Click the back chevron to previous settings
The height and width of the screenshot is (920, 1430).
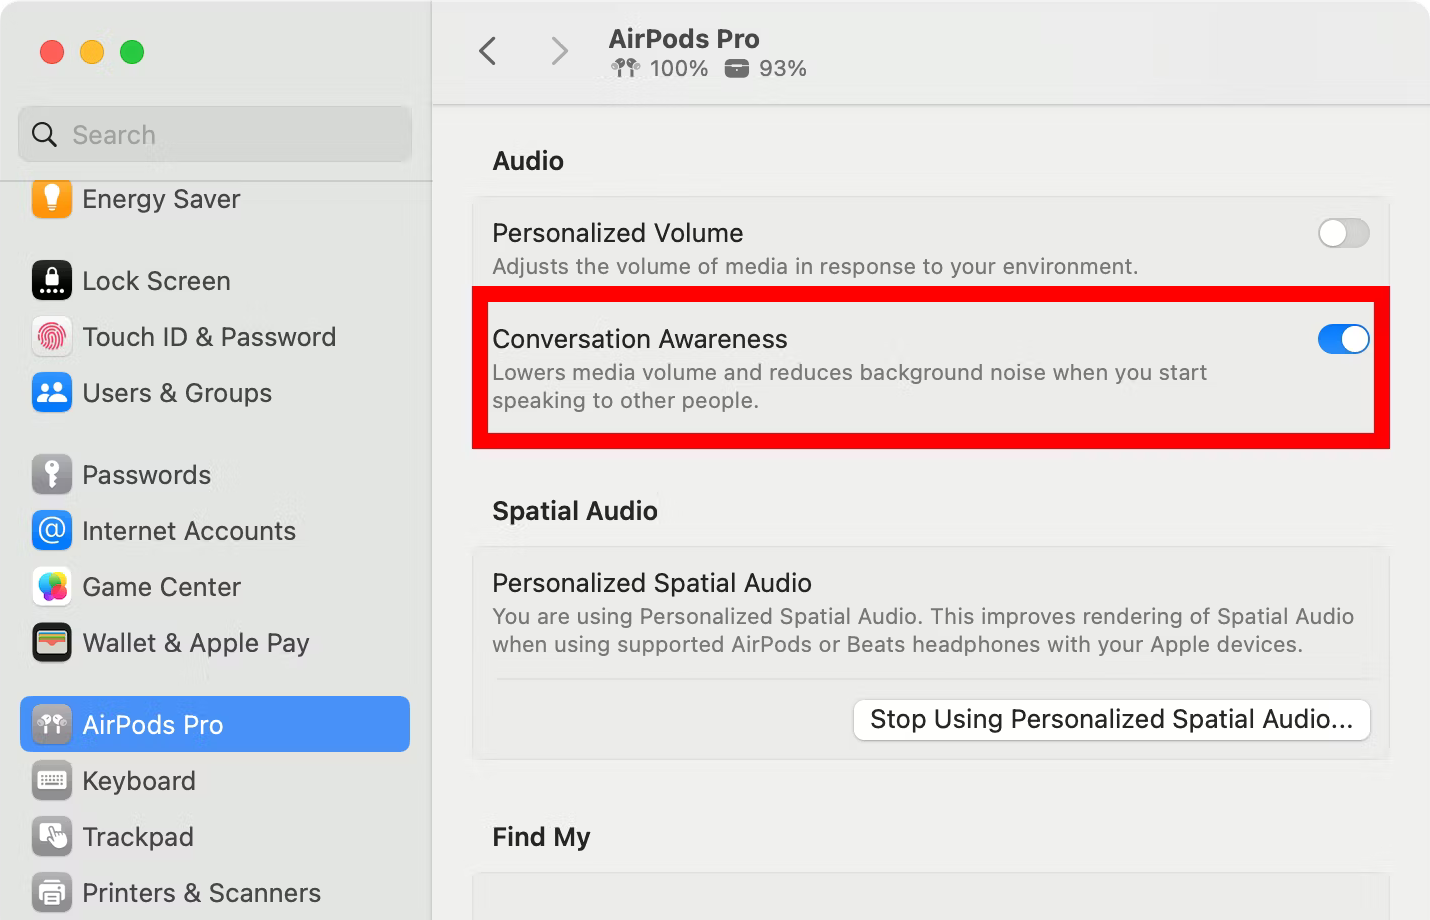tap(488, 51)
